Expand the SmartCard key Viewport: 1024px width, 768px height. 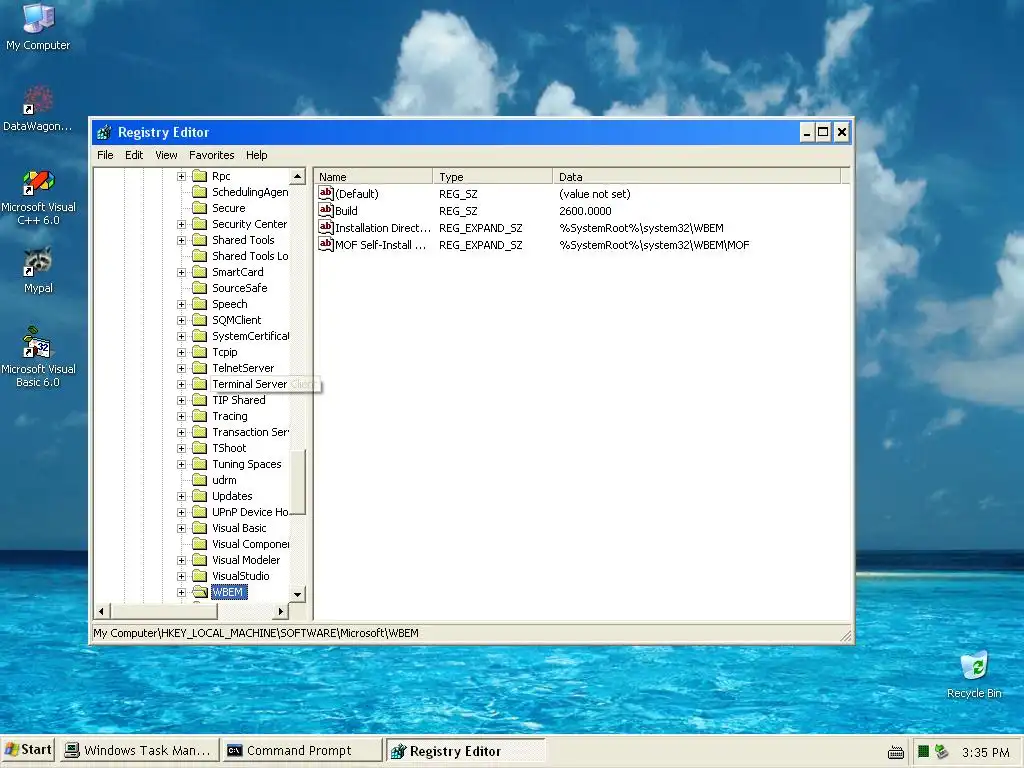click(182, 272)
